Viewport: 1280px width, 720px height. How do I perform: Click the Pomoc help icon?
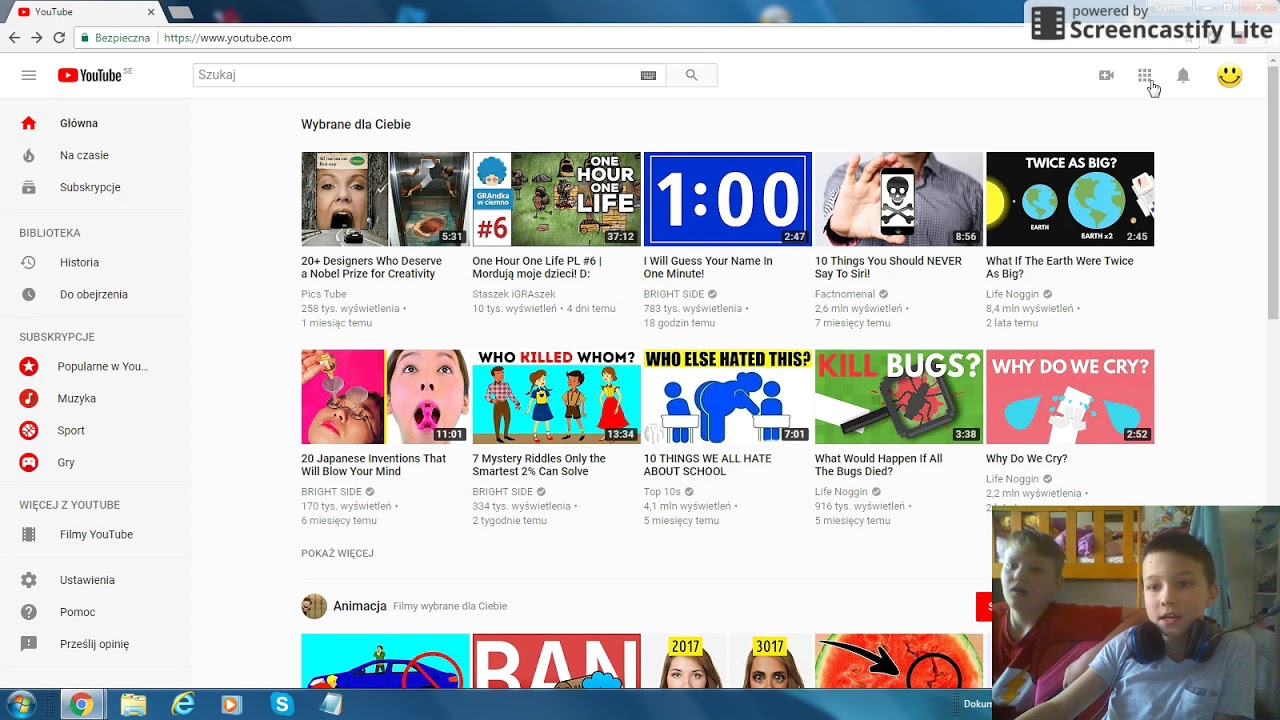[x=29, y=612]
